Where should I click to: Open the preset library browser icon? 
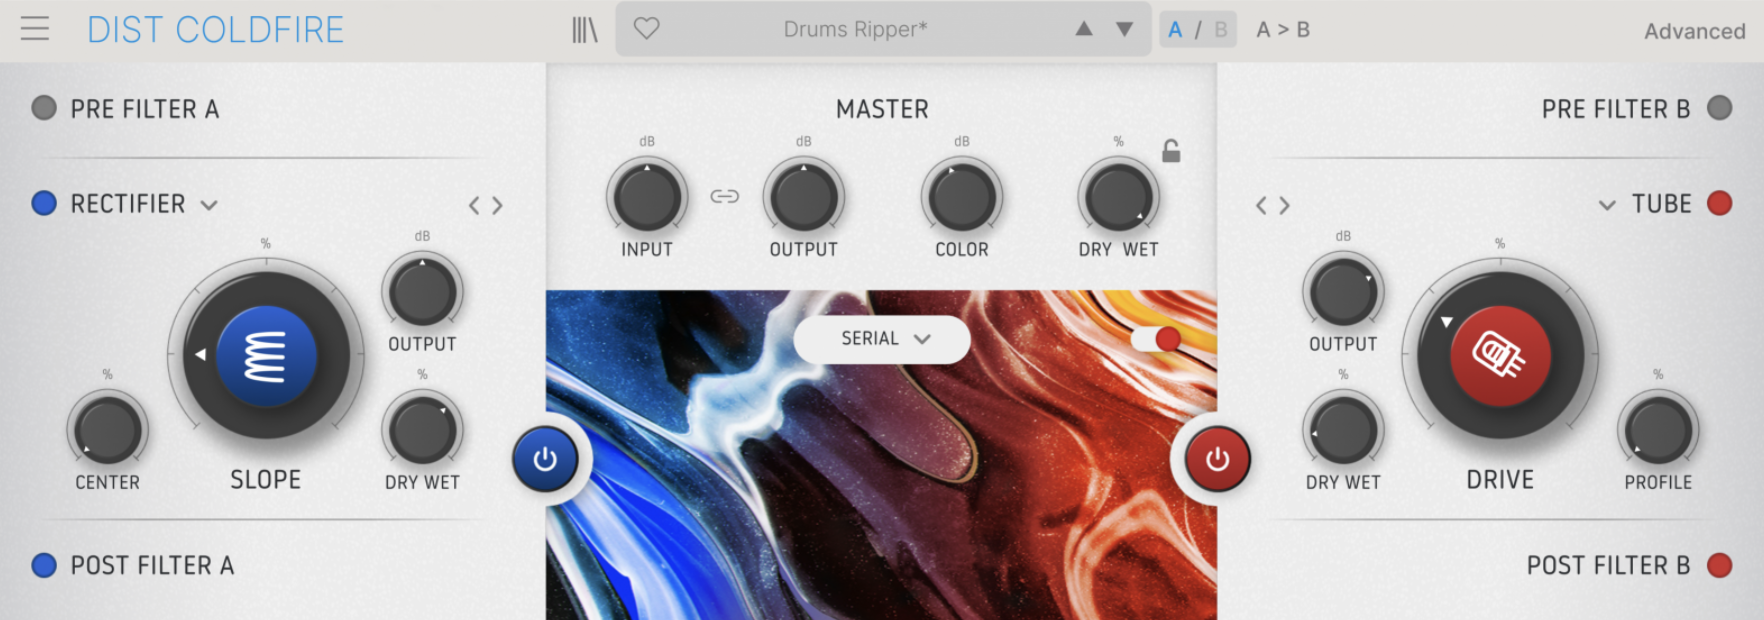pos(585,30)
